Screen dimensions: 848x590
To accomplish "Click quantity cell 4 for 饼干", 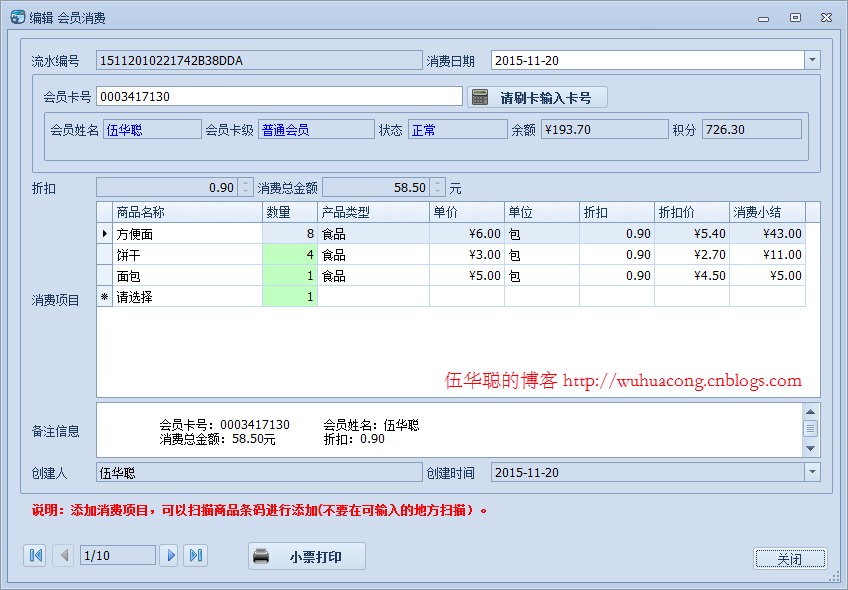I will pyautogui.click(x=290, y=255).
